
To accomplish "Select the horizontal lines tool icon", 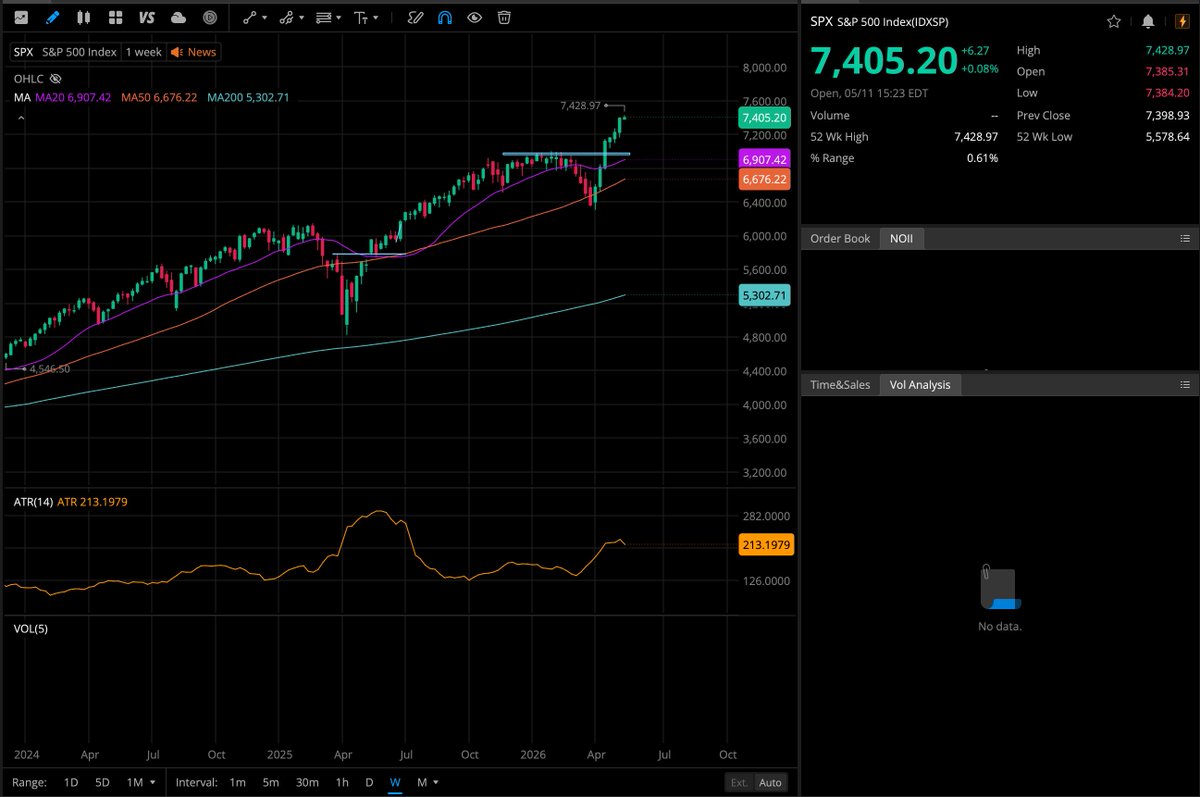I will (x=323, y=17).
